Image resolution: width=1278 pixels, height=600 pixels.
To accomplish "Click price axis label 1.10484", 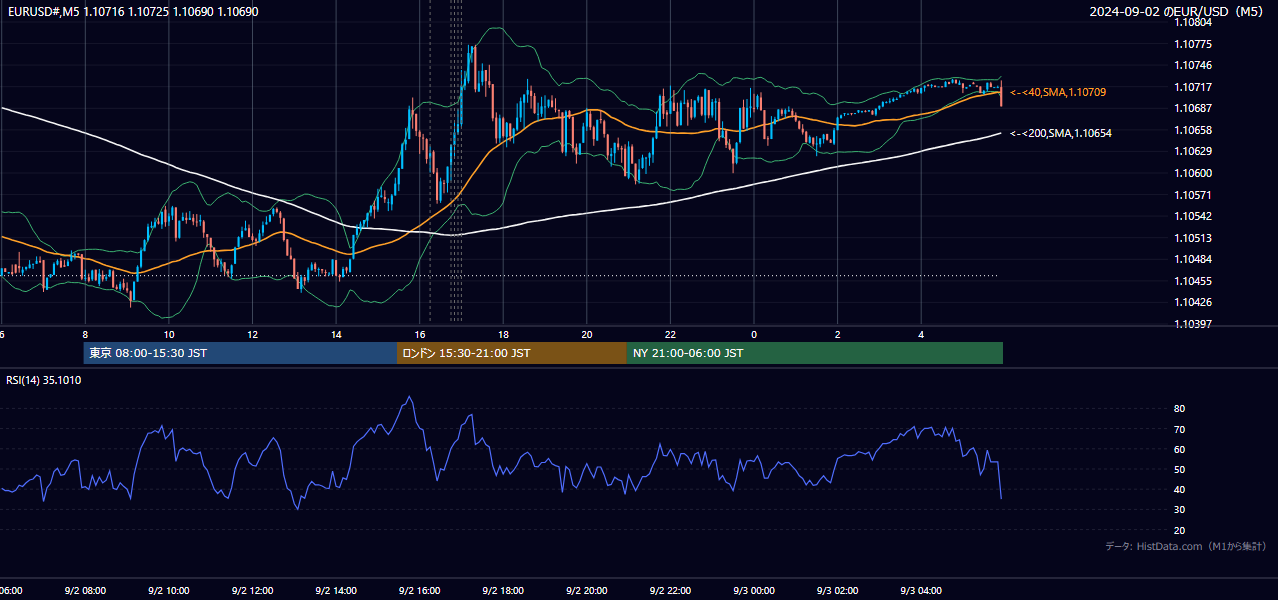I will 1193,259.
